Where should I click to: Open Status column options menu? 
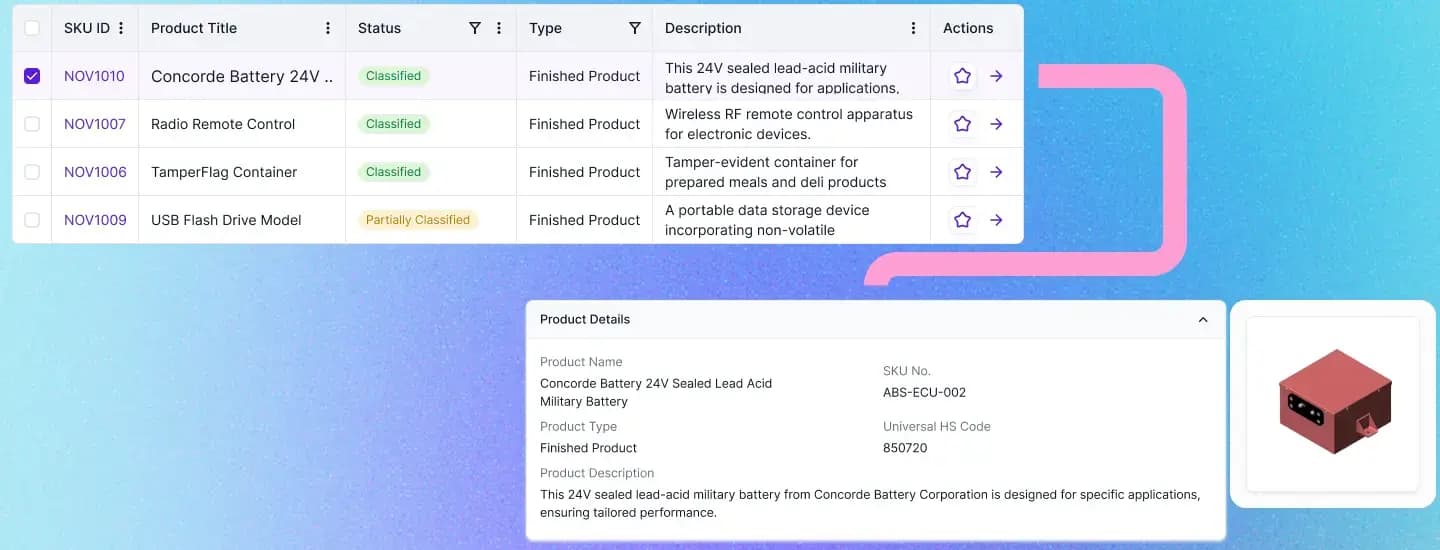tap(499, 28)
